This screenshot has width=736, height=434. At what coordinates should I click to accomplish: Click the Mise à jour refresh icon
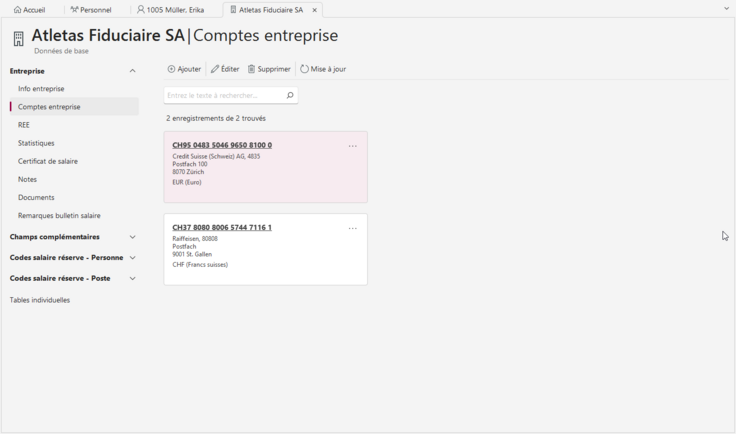304,70
